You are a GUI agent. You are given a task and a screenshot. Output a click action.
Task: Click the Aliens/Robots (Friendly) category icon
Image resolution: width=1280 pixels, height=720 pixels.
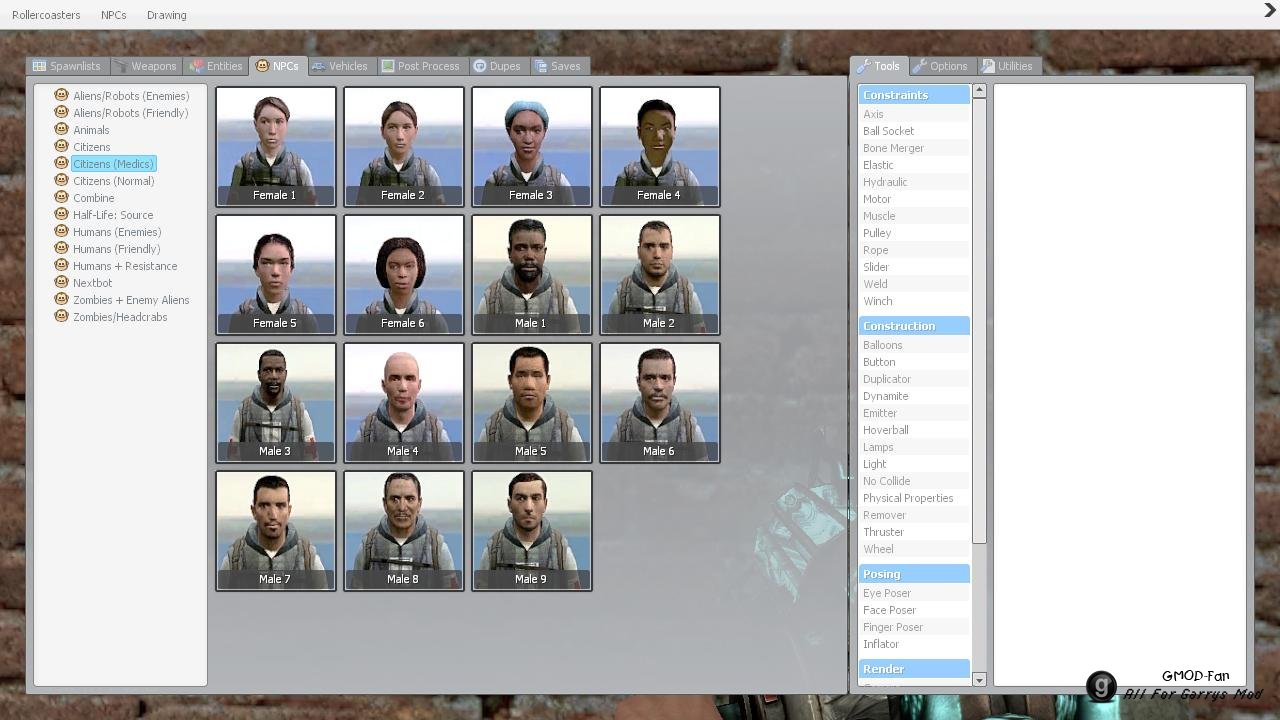point(61,112)
